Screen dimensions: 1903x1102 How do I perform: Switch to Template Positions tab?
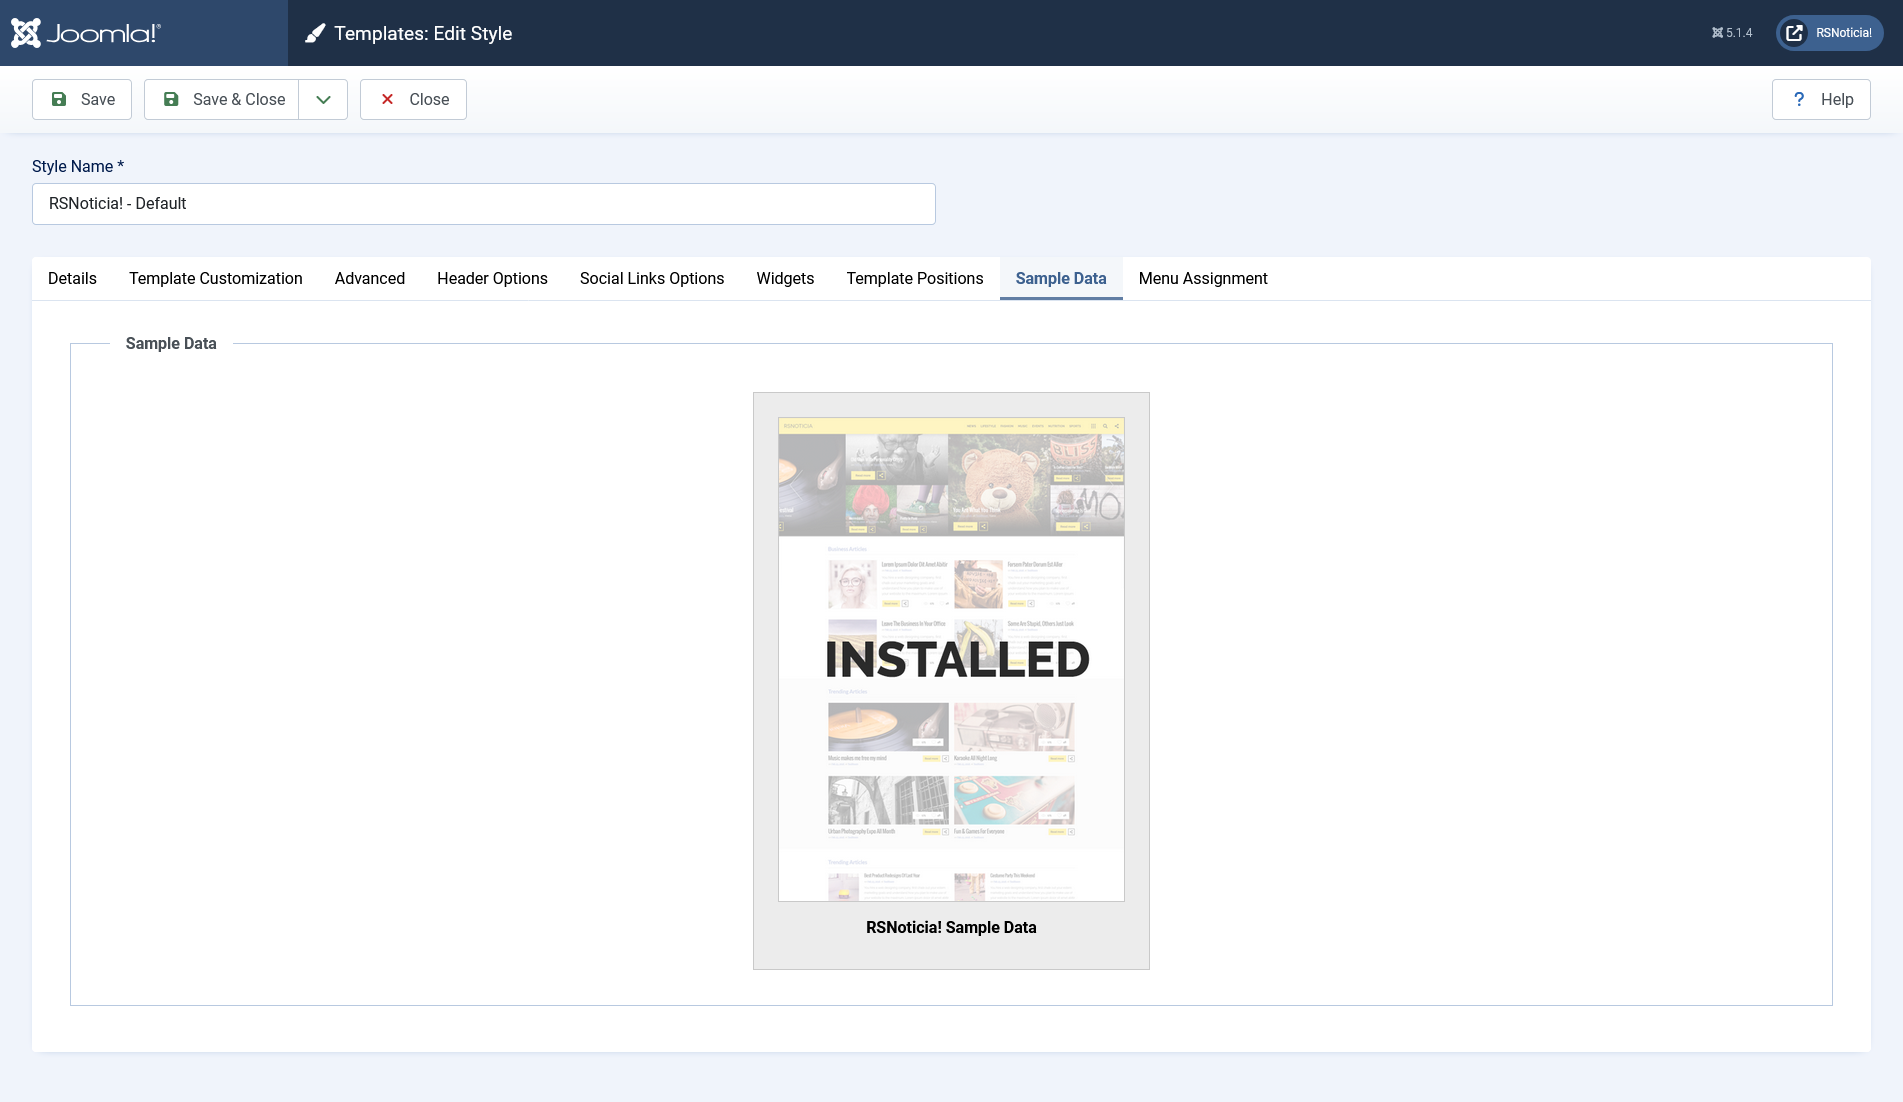[x=915, y=279]
